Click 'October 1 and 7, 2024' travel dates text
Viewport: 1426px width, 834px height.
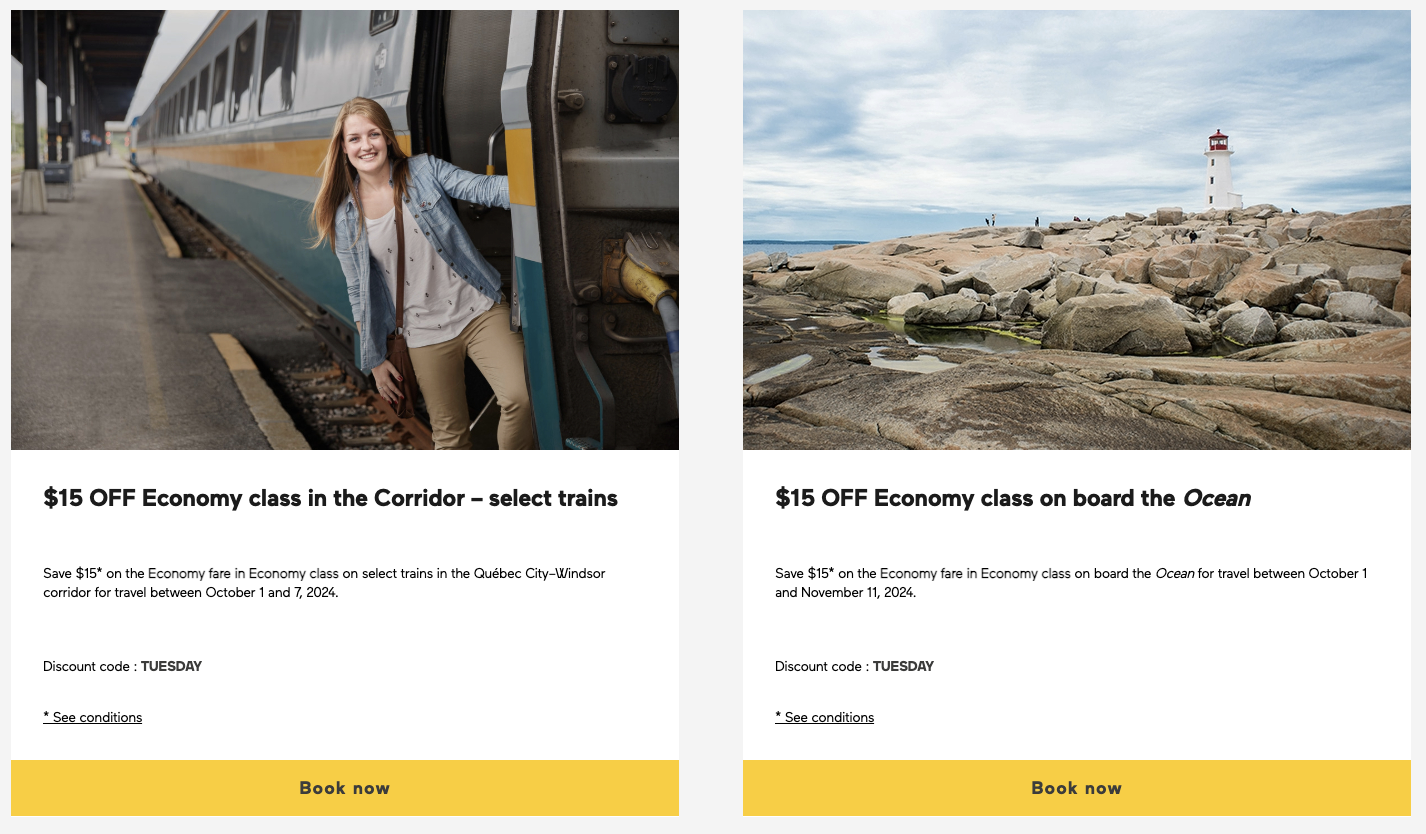[x=272, y=593]
